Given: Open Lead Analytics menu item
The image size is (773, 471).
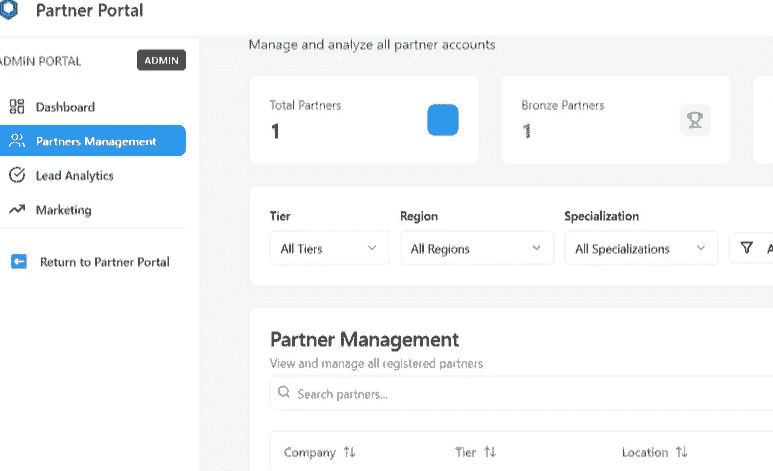Looking at the screenshot, I should [x=75, y=175].
